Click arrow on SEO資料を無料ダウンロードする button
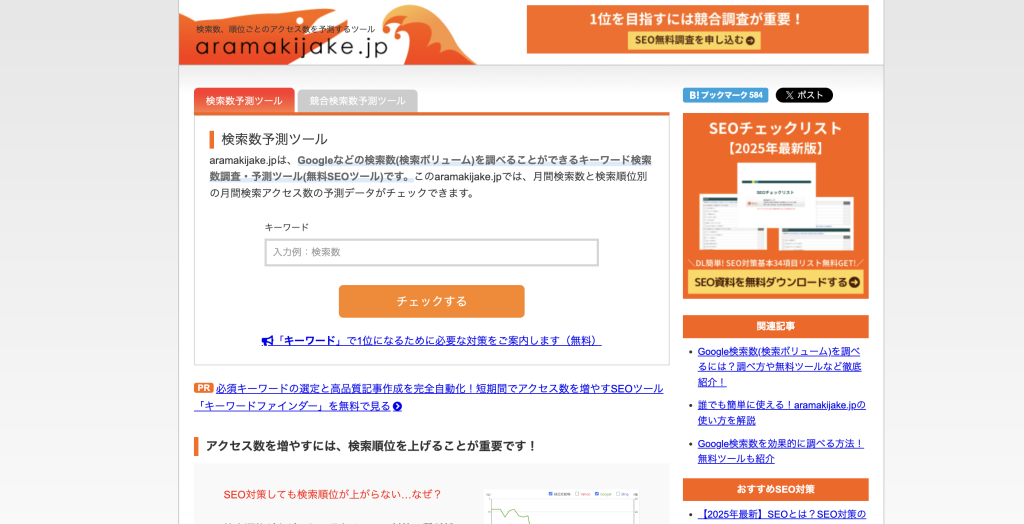1024x524 pixels. (854, 283)
